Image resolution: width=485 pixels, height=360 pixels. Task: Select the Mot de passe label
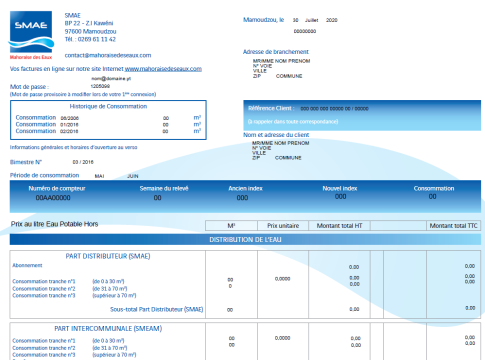tap(29, 87)
